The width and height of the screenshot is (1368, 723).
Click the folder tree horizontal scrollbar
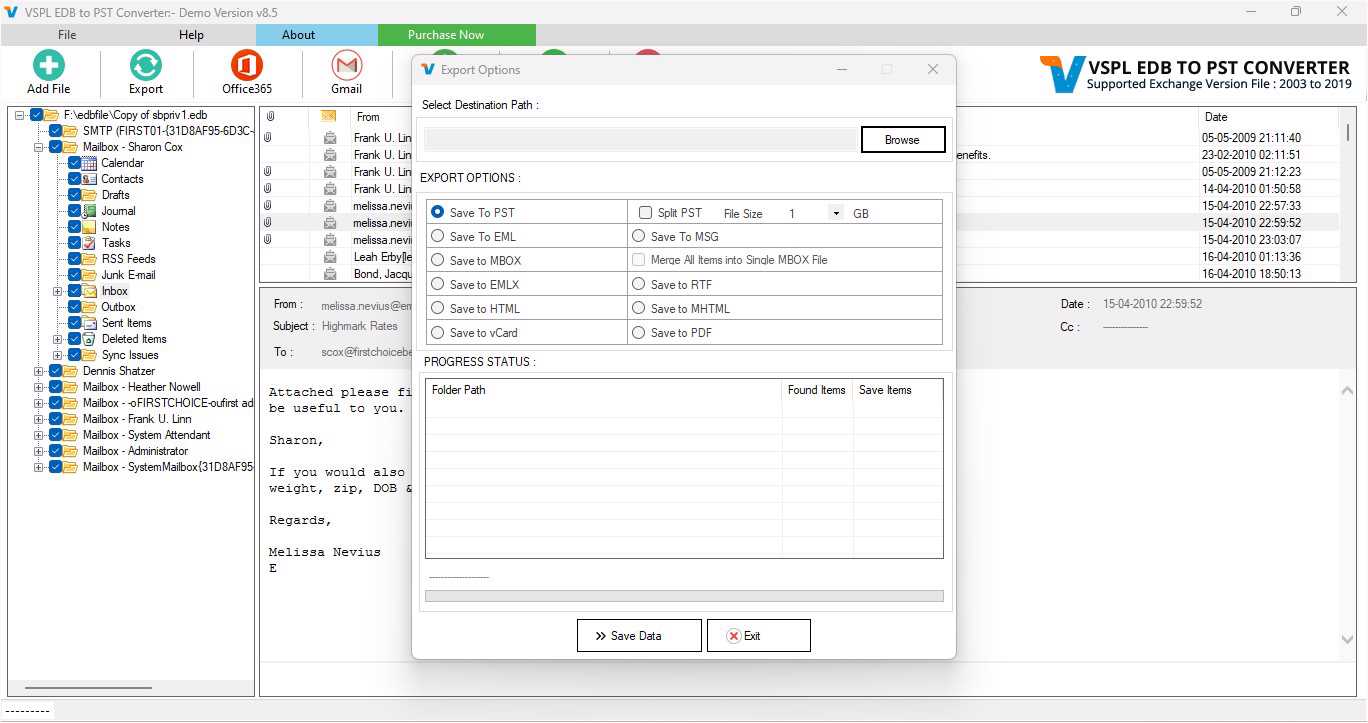point(90,689)
